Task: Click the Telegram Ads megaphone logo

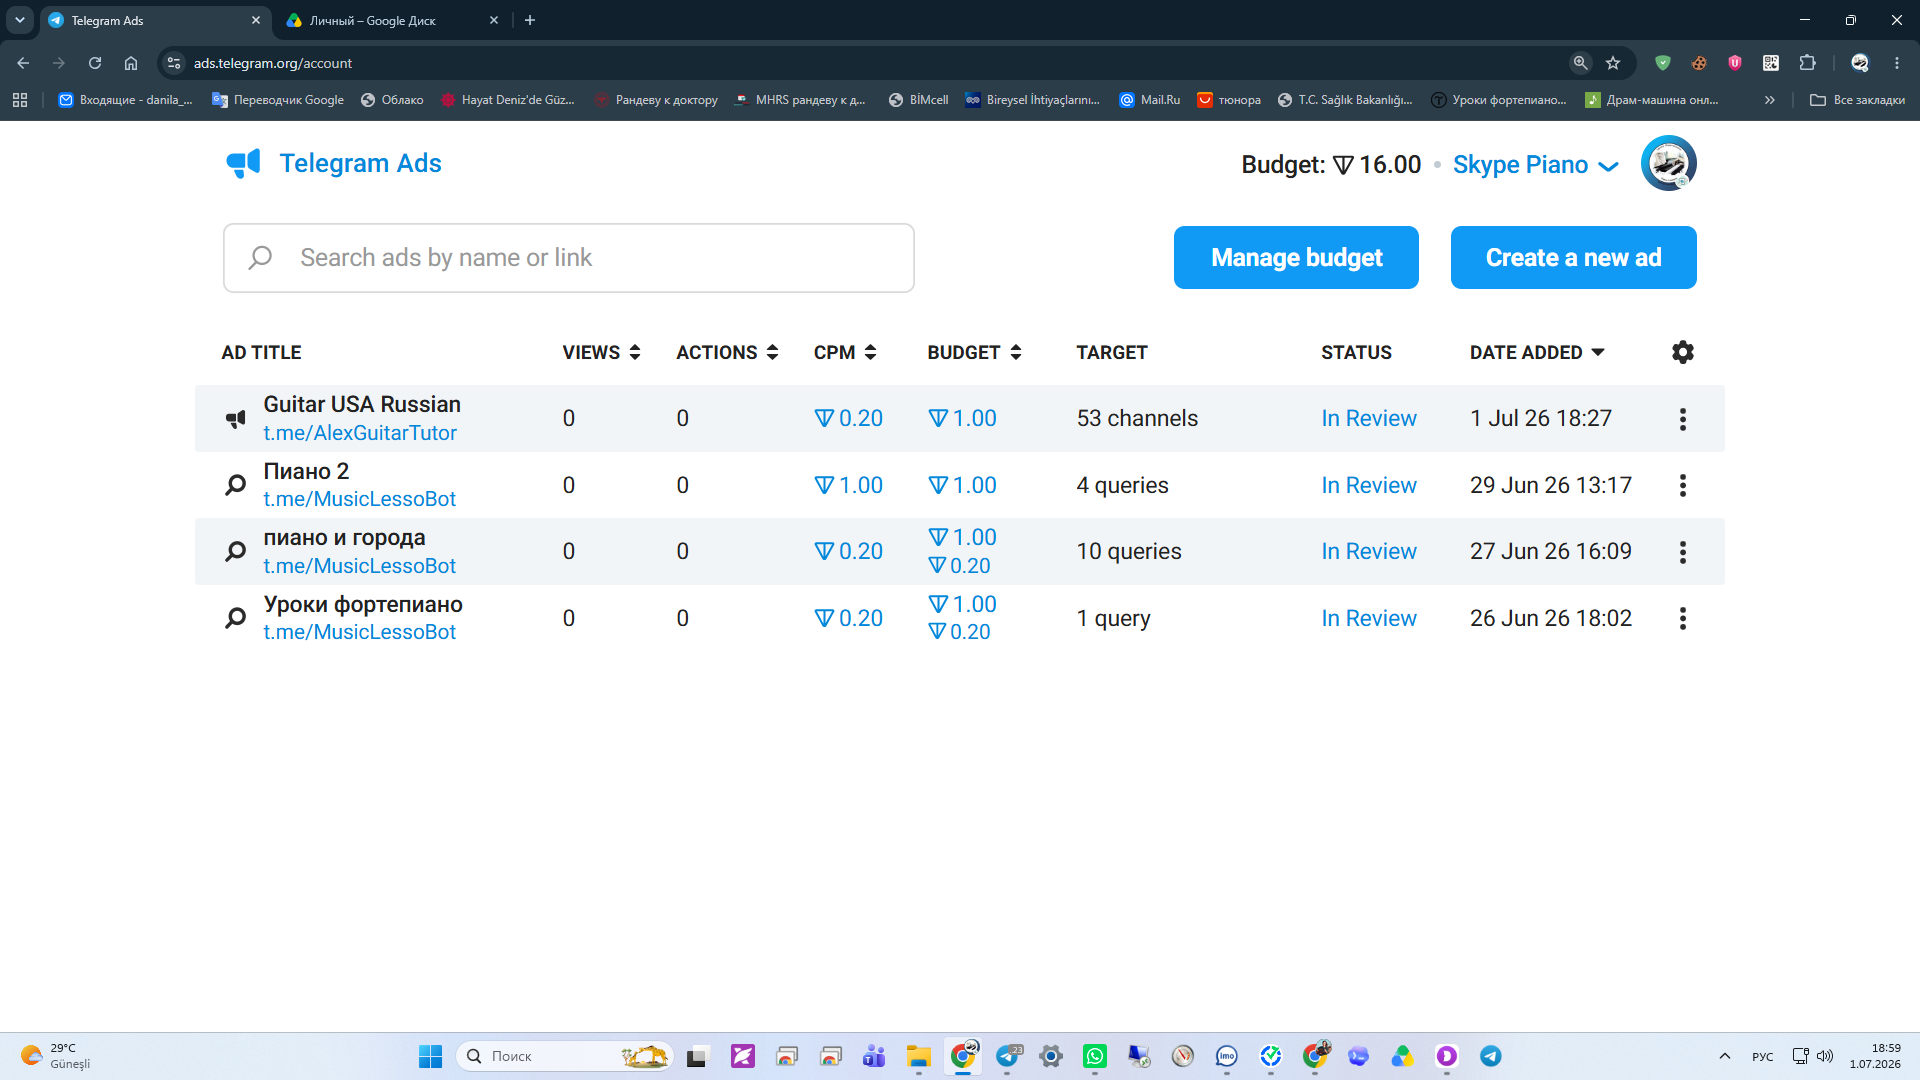Action: [243, 163]
